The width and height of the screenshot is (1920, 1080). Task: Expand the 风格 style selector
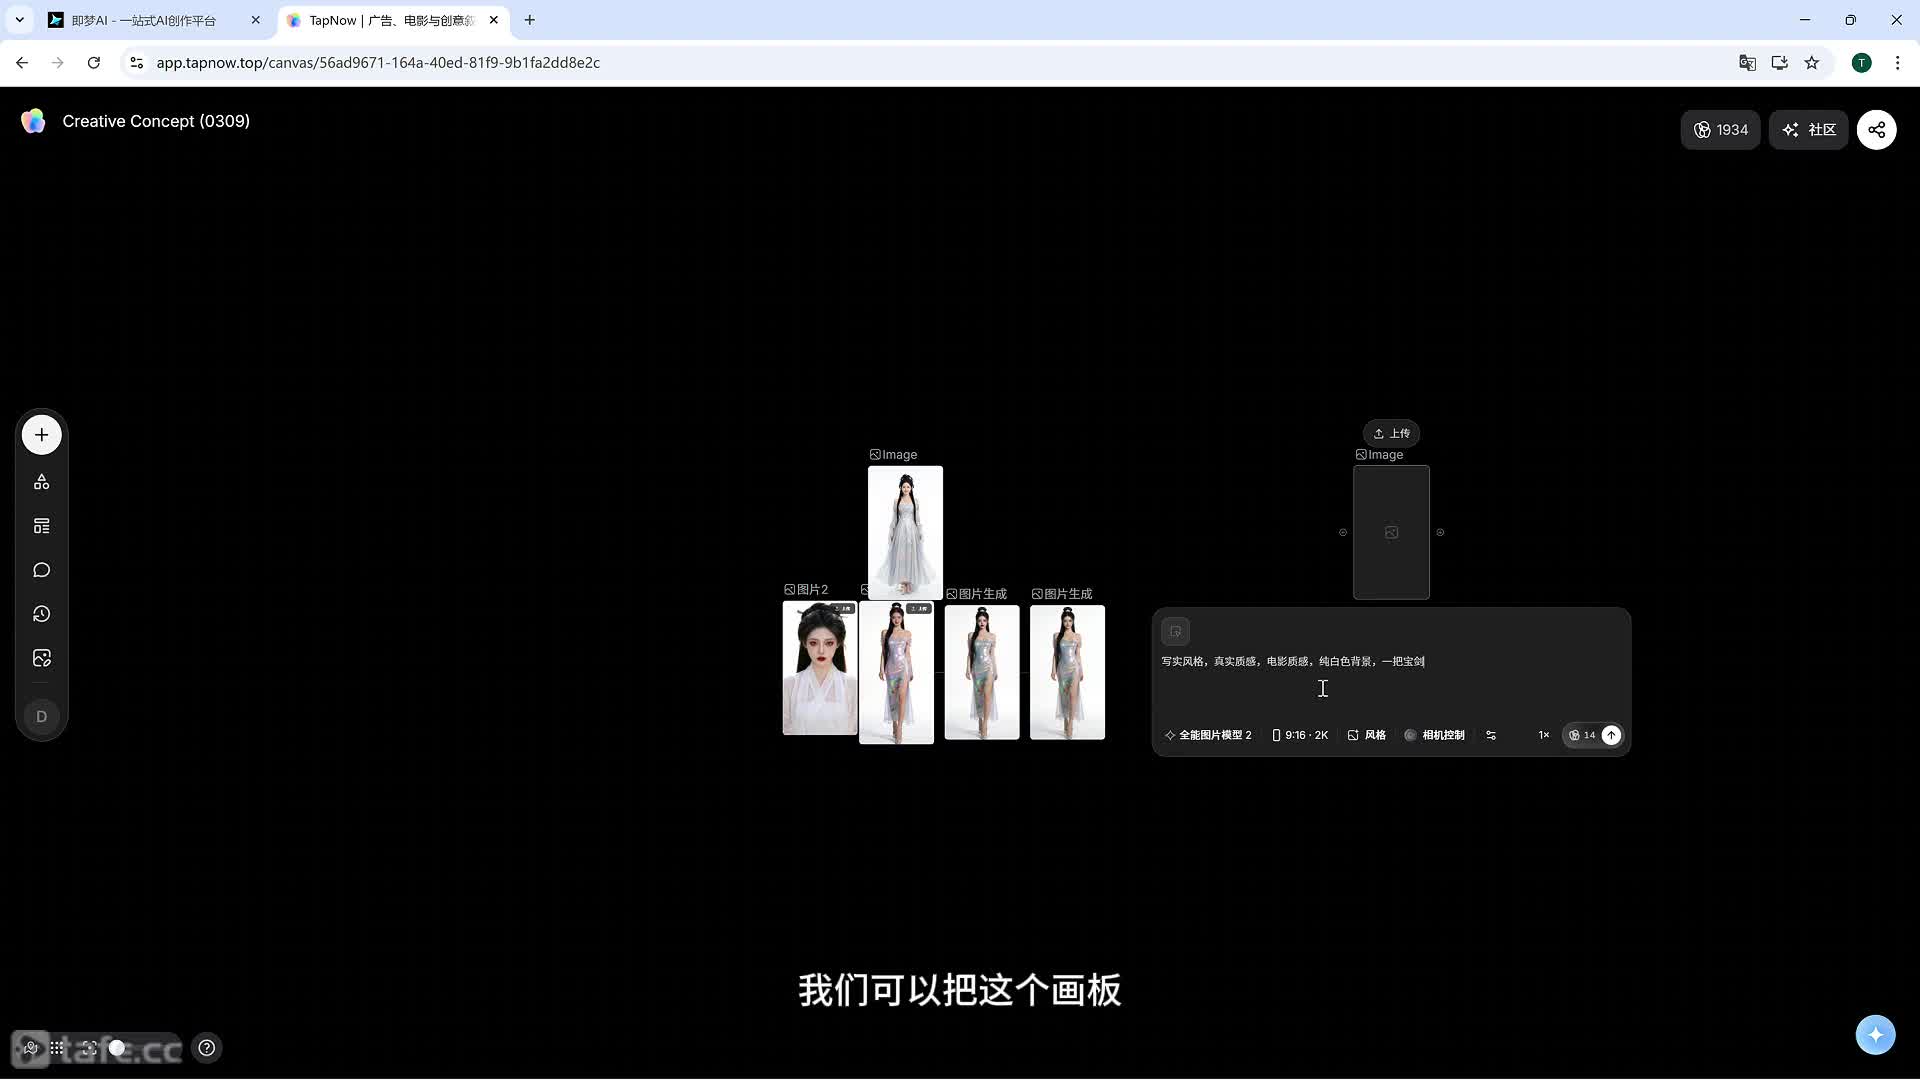[1367, 735]
